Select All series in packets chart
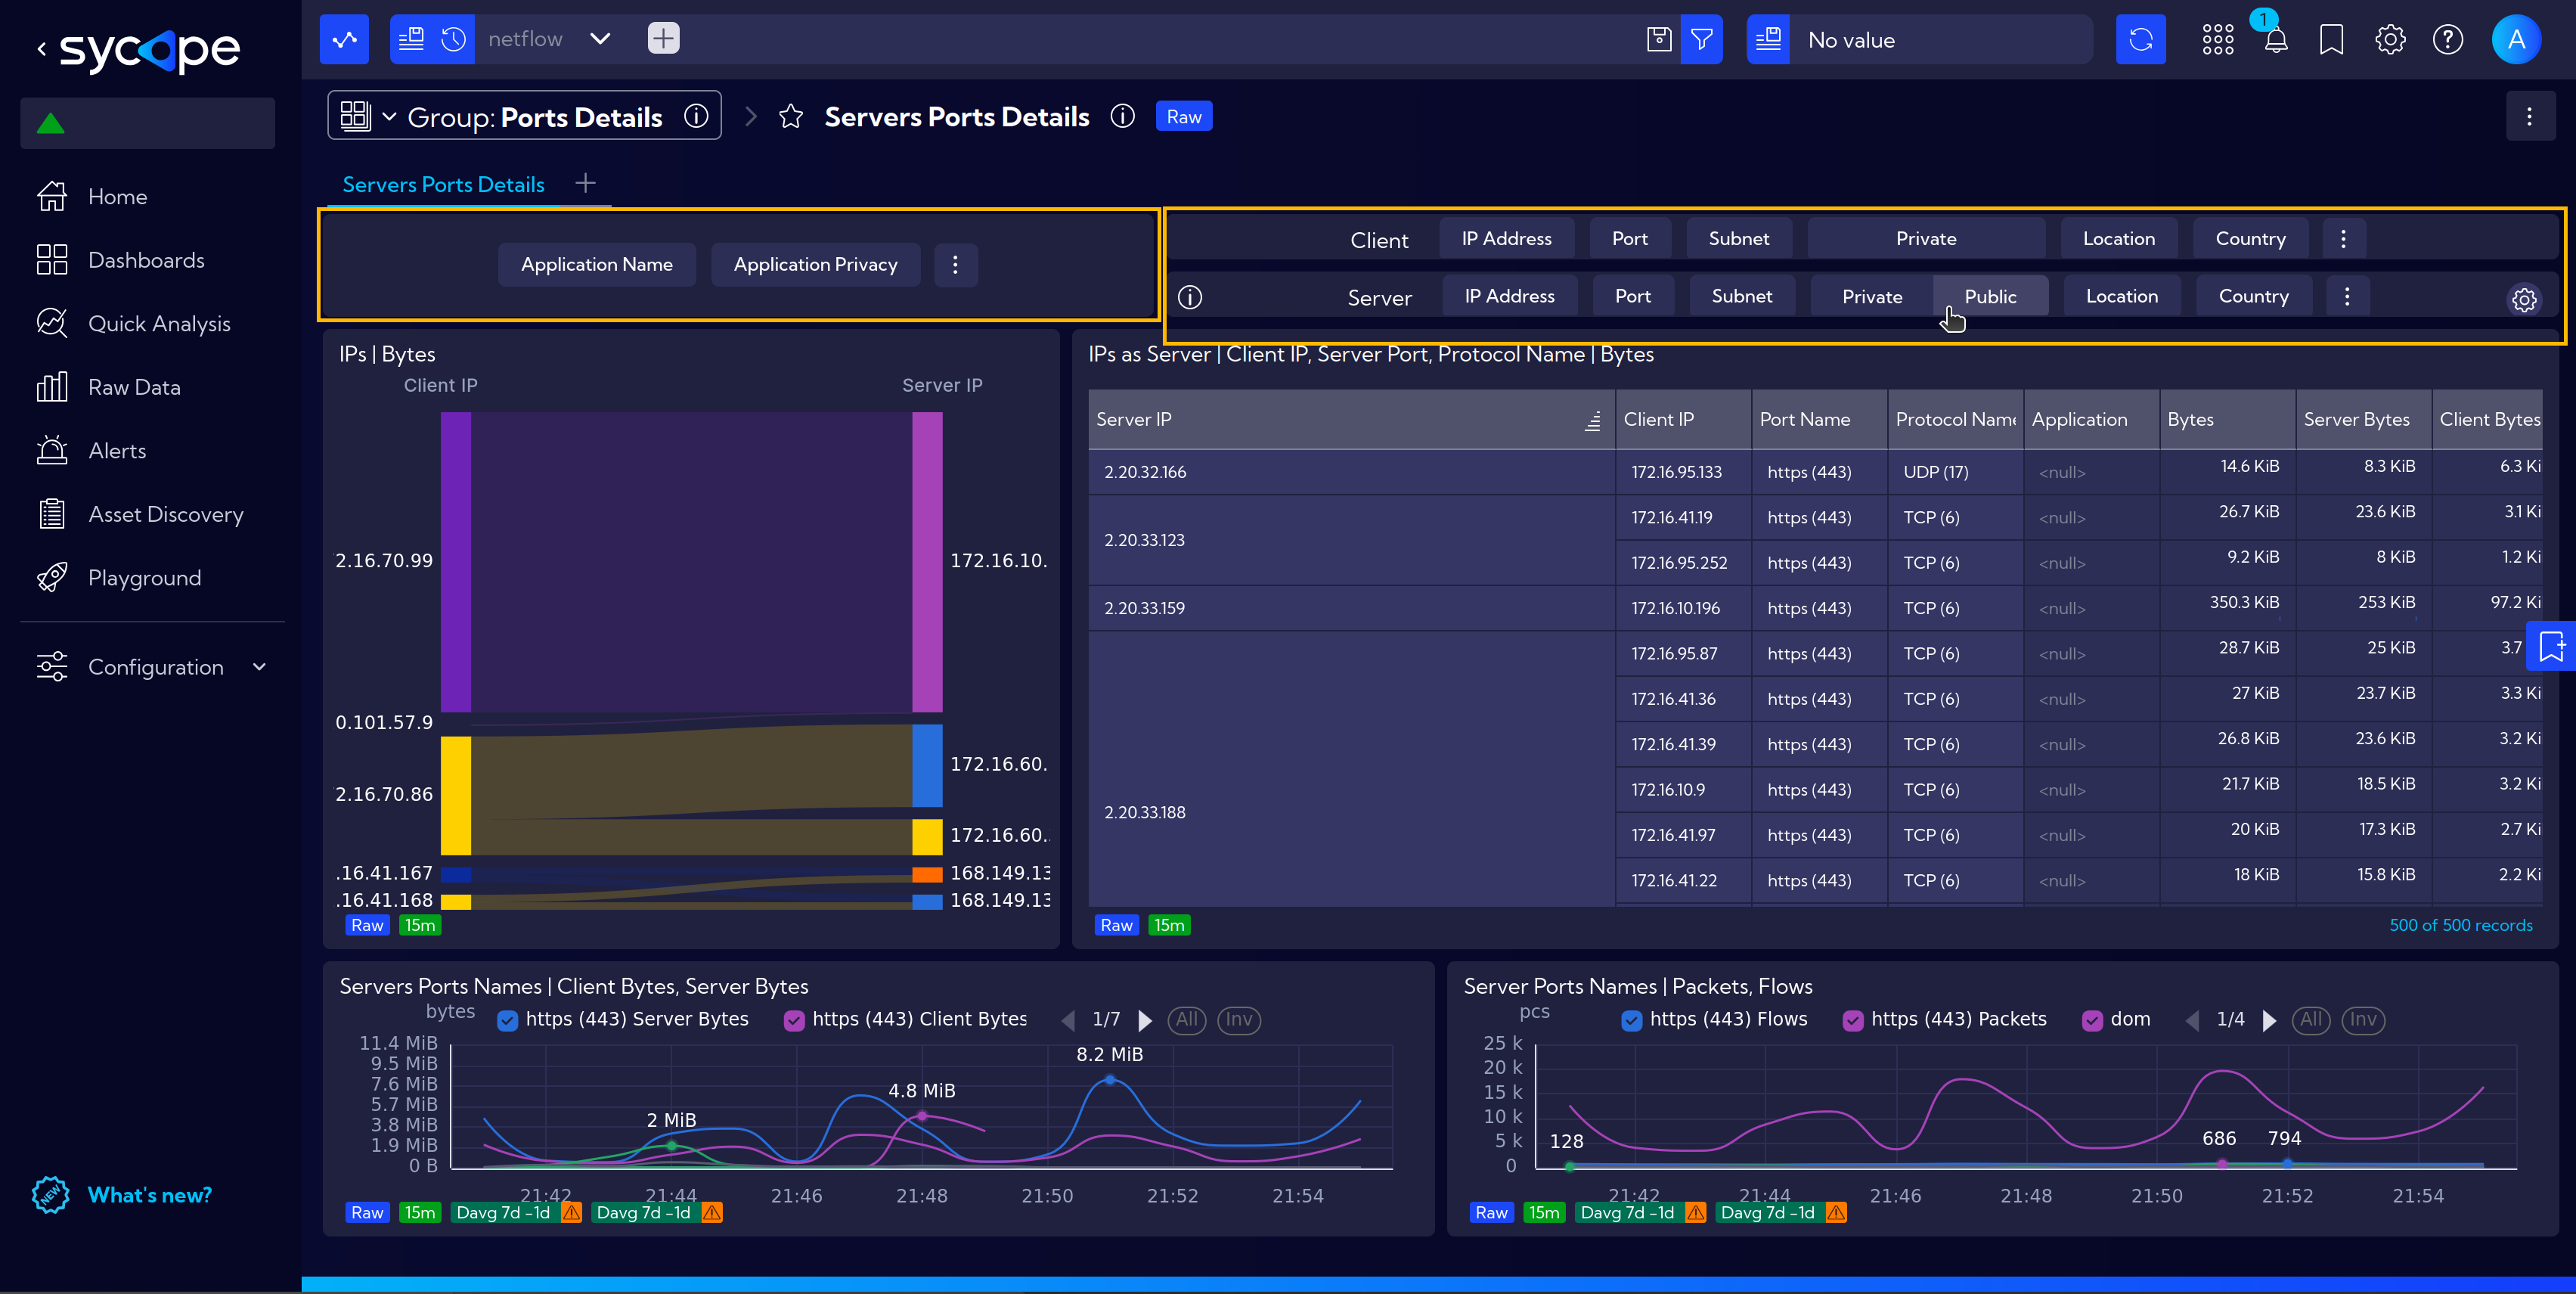This screenshot has height=1294, width=2576. (2311, 1020)
